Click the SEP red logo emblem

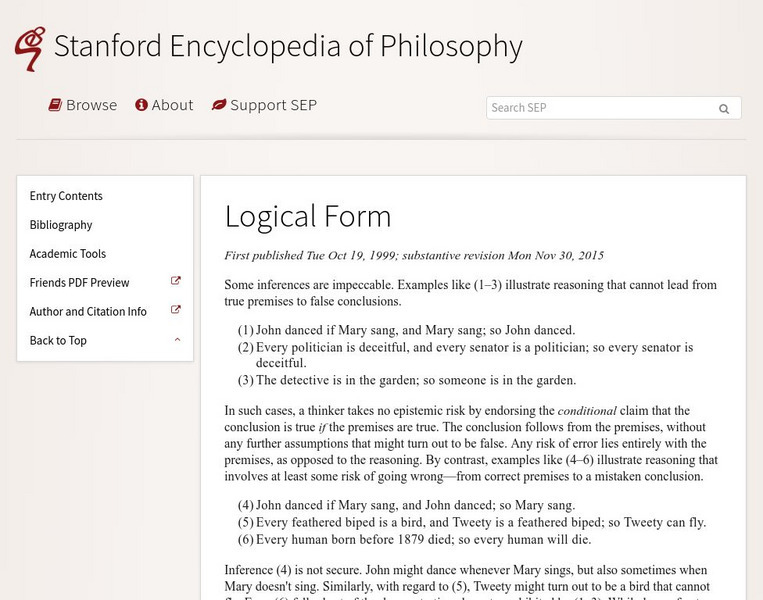point(30,49)
